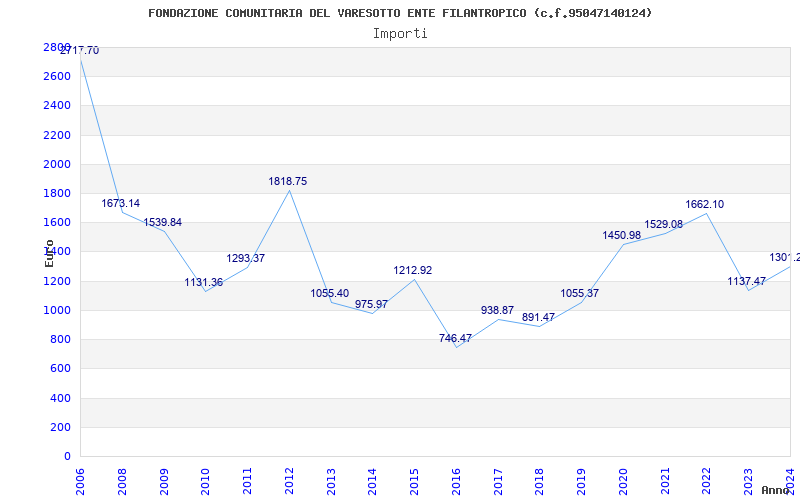Viewport: 800px width, 500px height.
Task: Click x-axis year 2014
Action: pyautogui.click(x=373, y=482)
